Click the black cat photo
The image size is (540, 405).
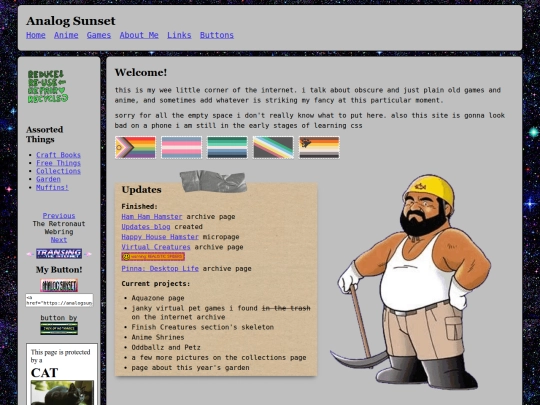[x=62, y=393]
